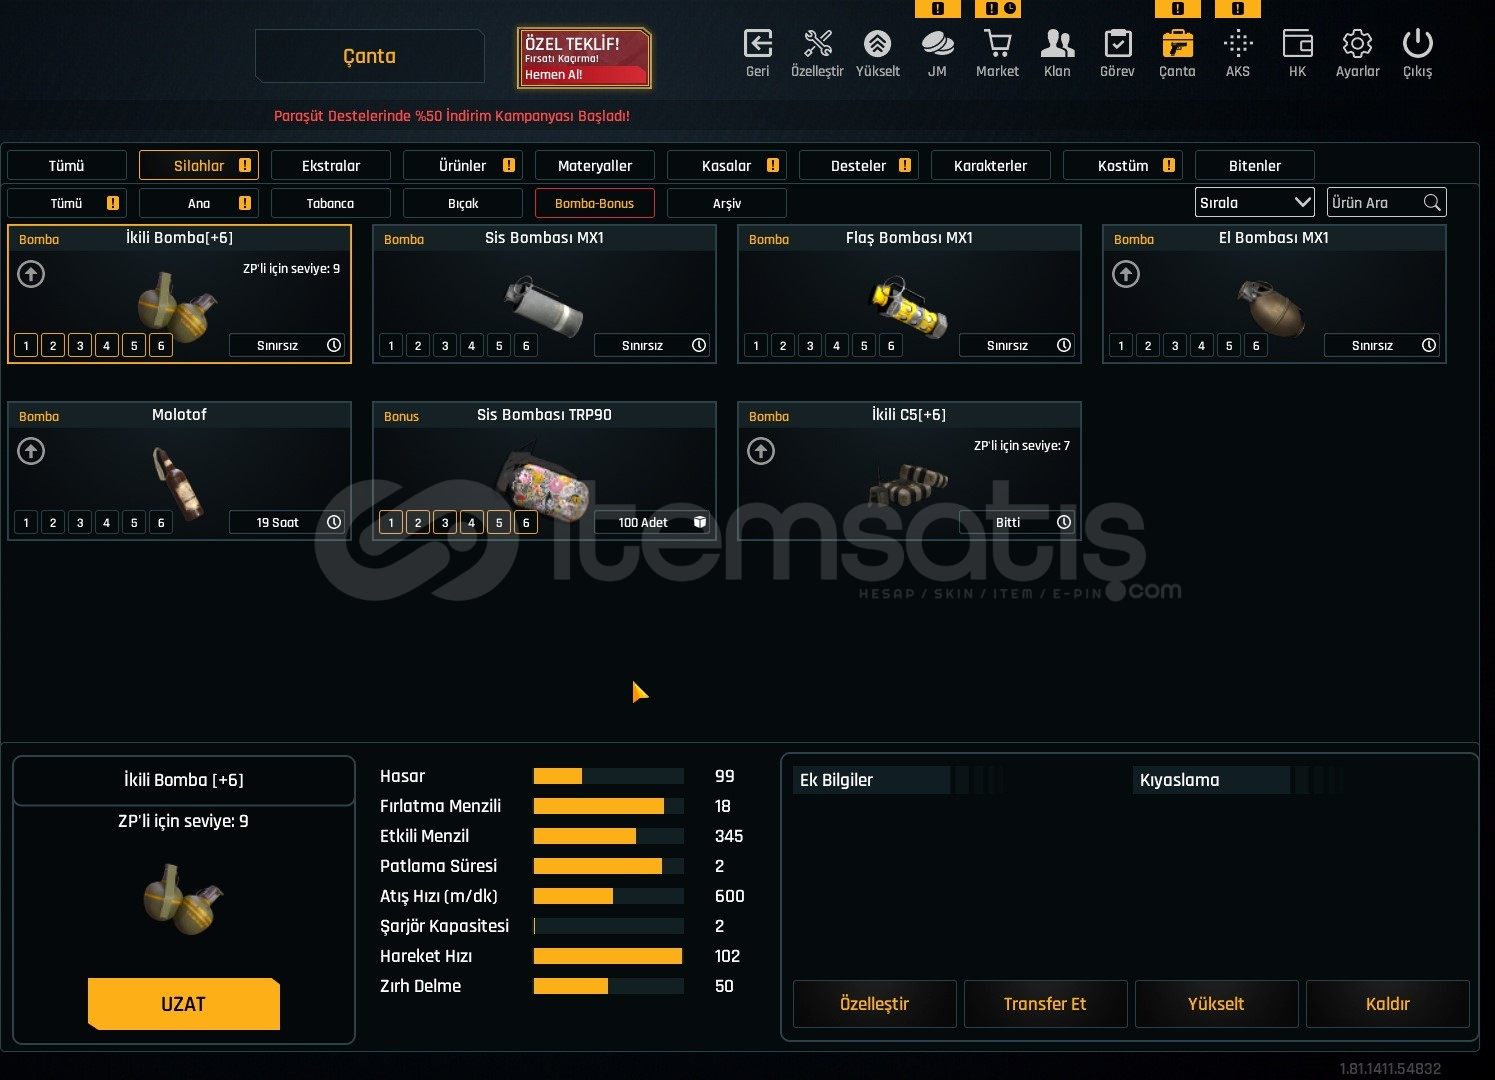Viewport: 1495px width, 1080px height.
Task: Toggle slot 3 on İkili Bomba[+6] card
Action: (80, 346)
